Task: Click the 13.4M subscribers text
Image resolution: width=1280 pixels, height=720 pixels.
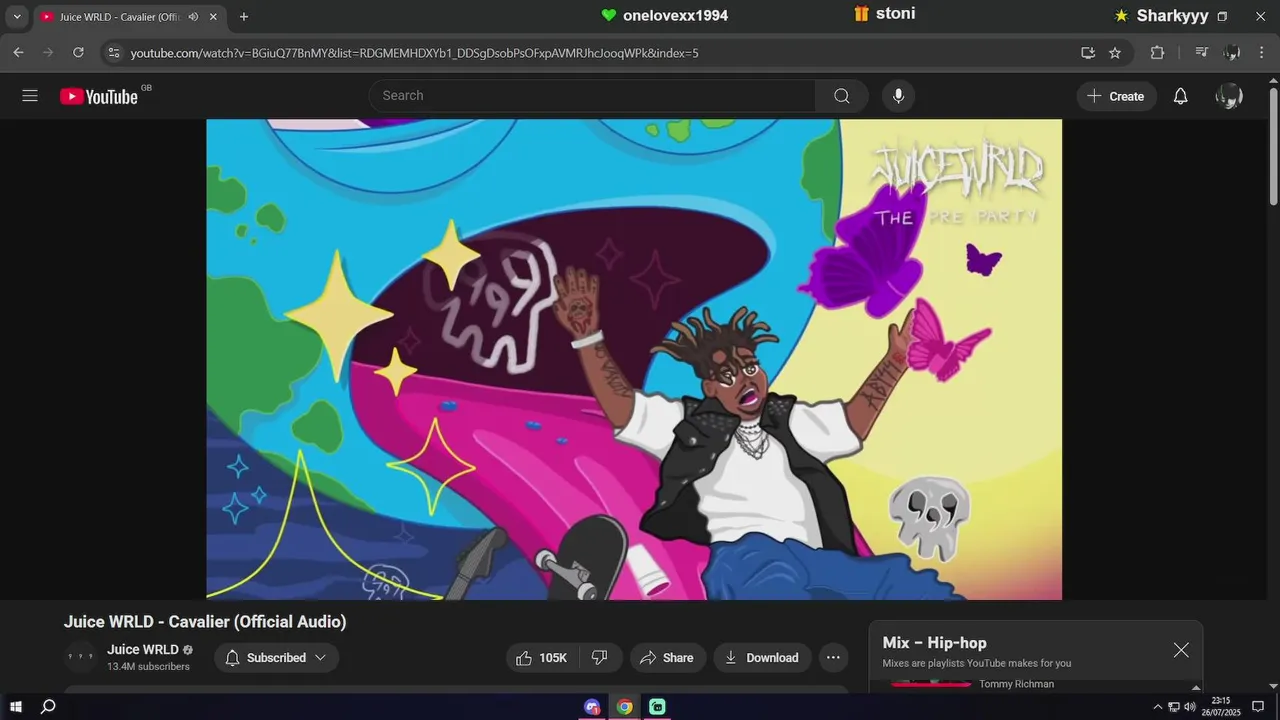Action: pyautogui.click(x=148, y=667)
